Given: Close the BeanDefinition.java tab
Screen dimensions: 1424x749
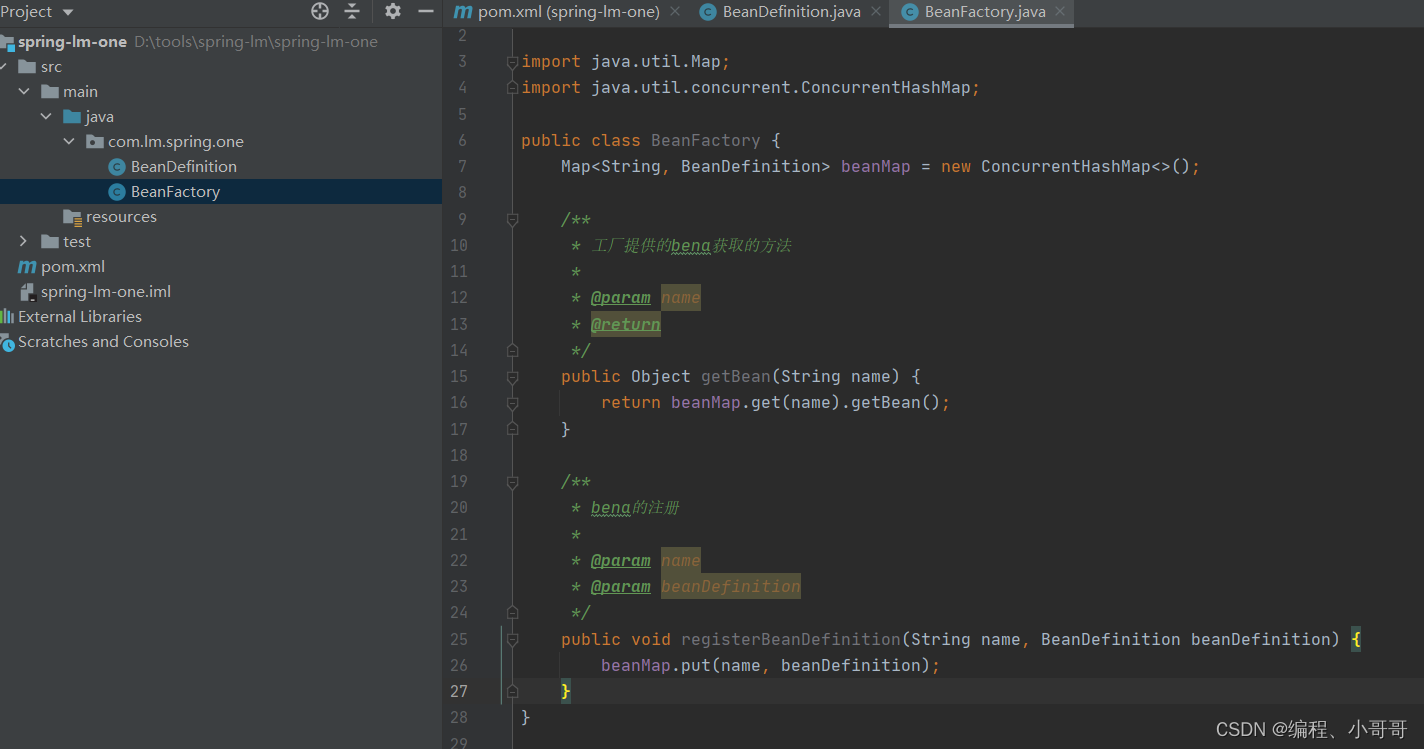Looking at the screenshot, I should tap(876, 12).
